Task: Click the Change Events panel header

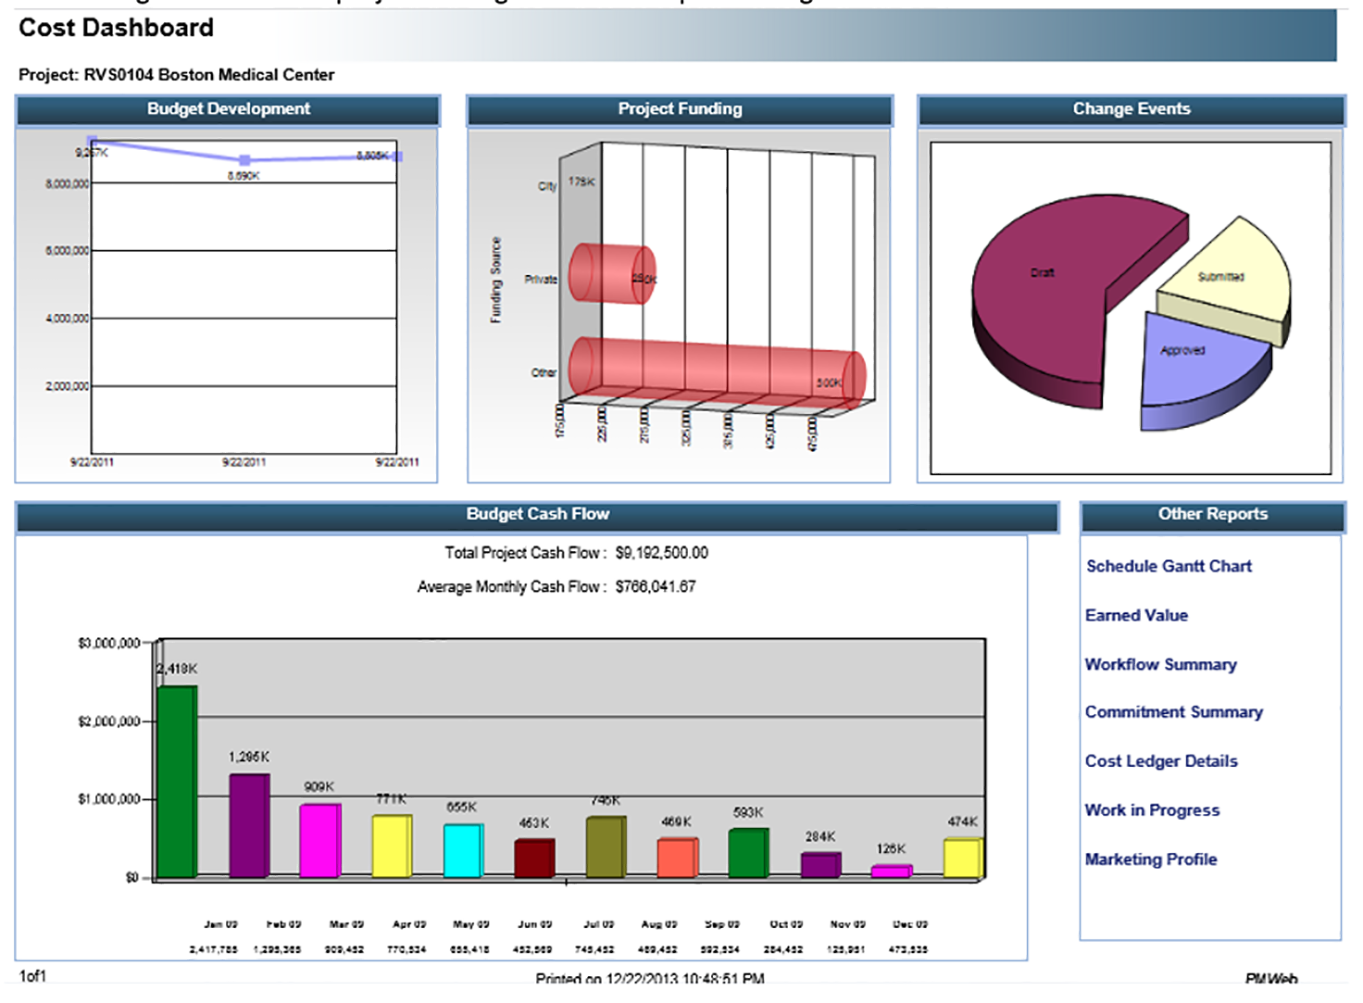Action: [x=1131, y=109]
